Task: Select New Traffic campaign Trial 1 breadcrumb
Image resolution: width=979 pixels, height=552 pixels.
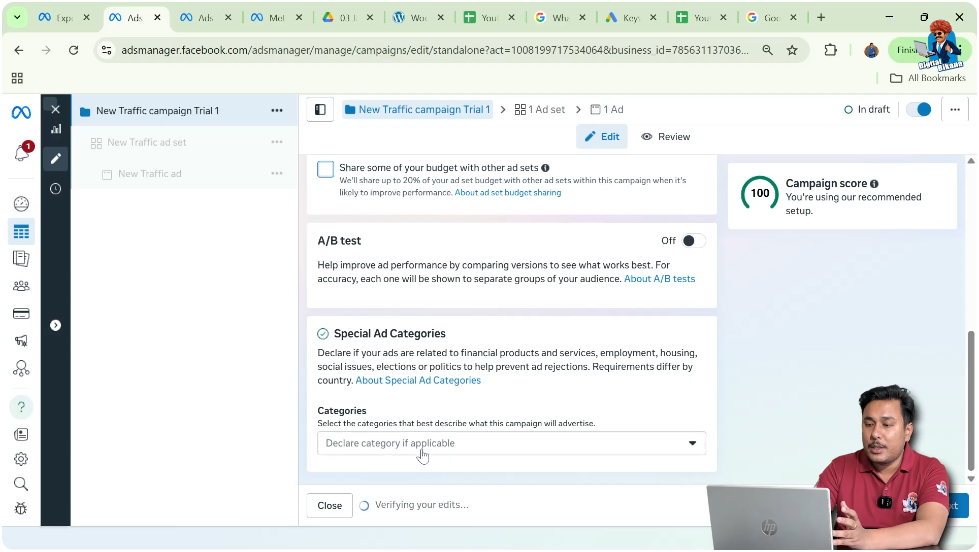Action: point(418,110)
